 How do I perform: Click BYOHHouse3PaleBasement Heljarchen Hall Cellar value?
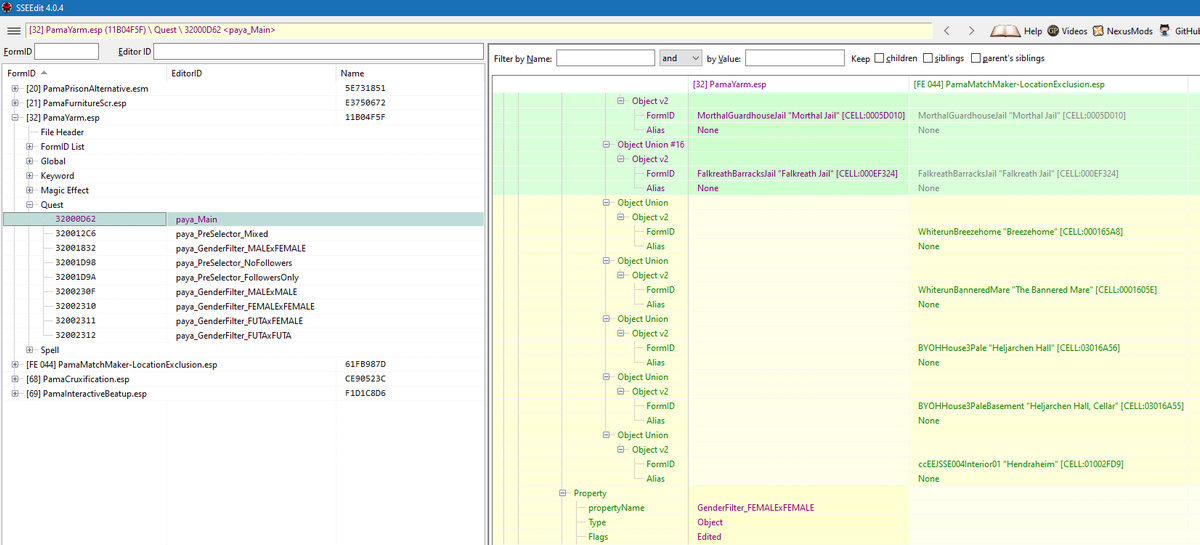[1051, 406]
